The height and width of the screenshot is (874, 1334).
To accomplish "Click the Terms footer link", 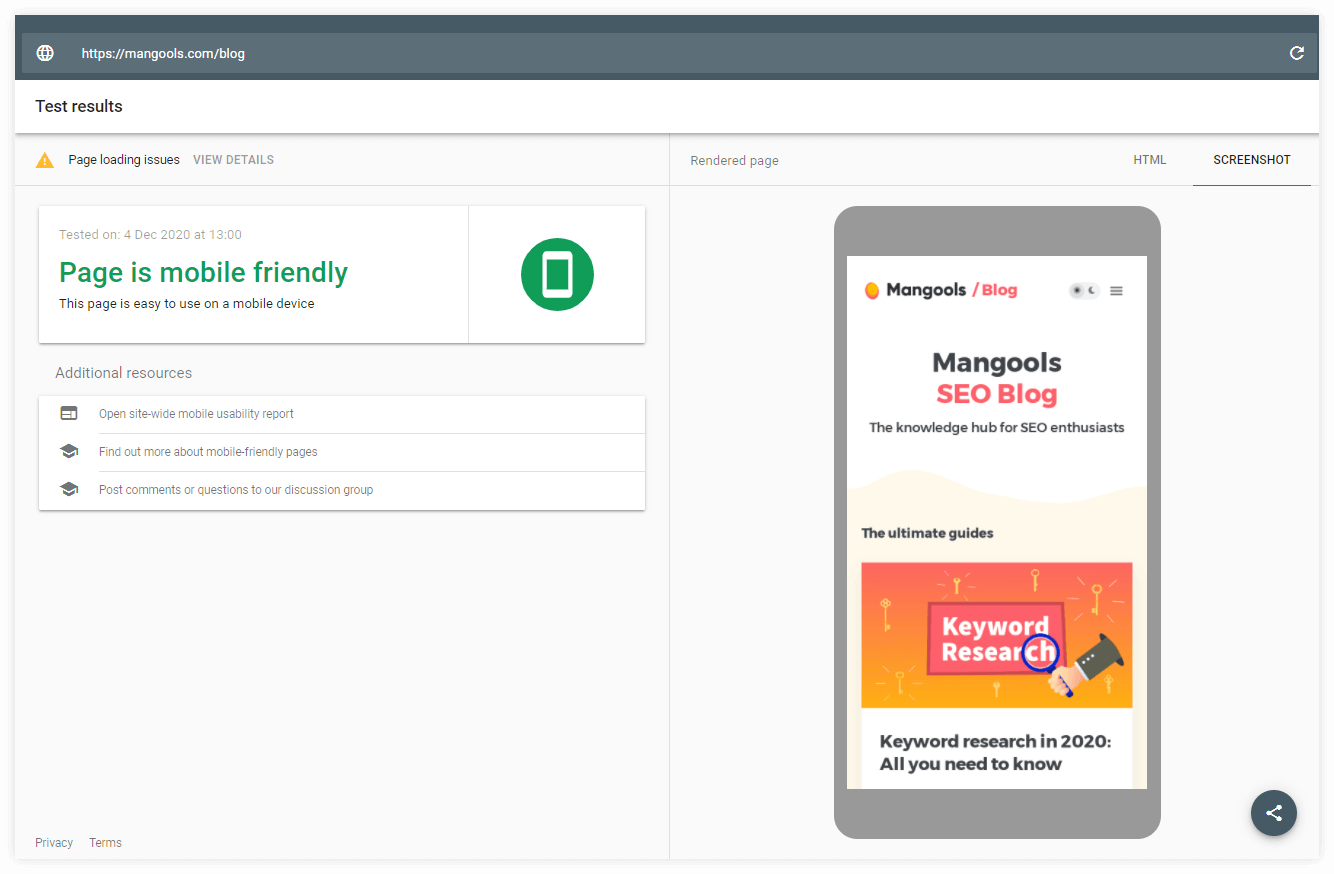I will [x=105, y=843].
